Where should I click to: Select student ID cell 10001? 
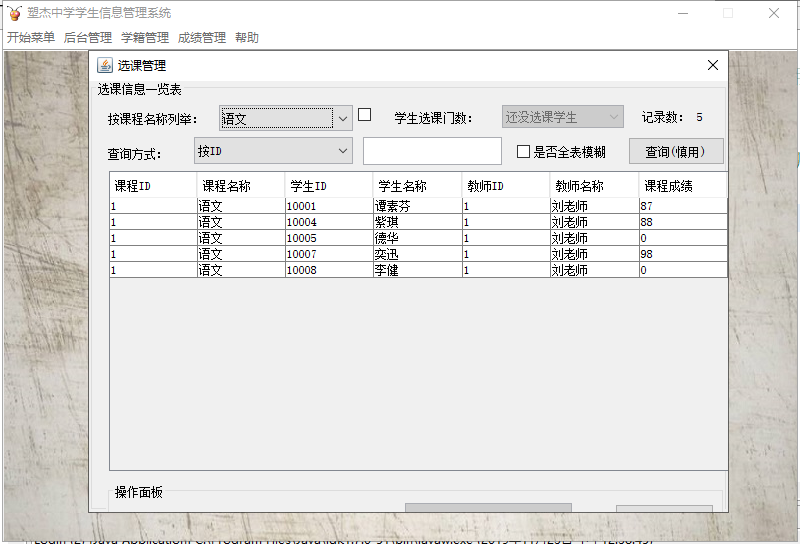pos(329,206)
